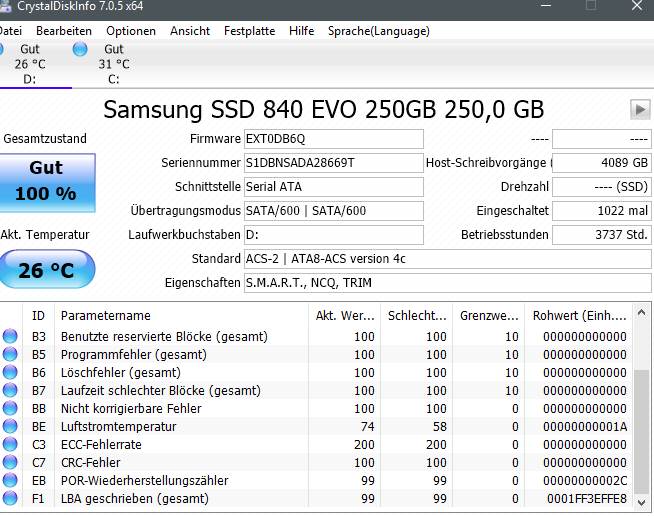The width and height of the screenshot is (654, 516).
Task: Click status orb of B5 Programmfehler row
Action: tap(10, 354)
